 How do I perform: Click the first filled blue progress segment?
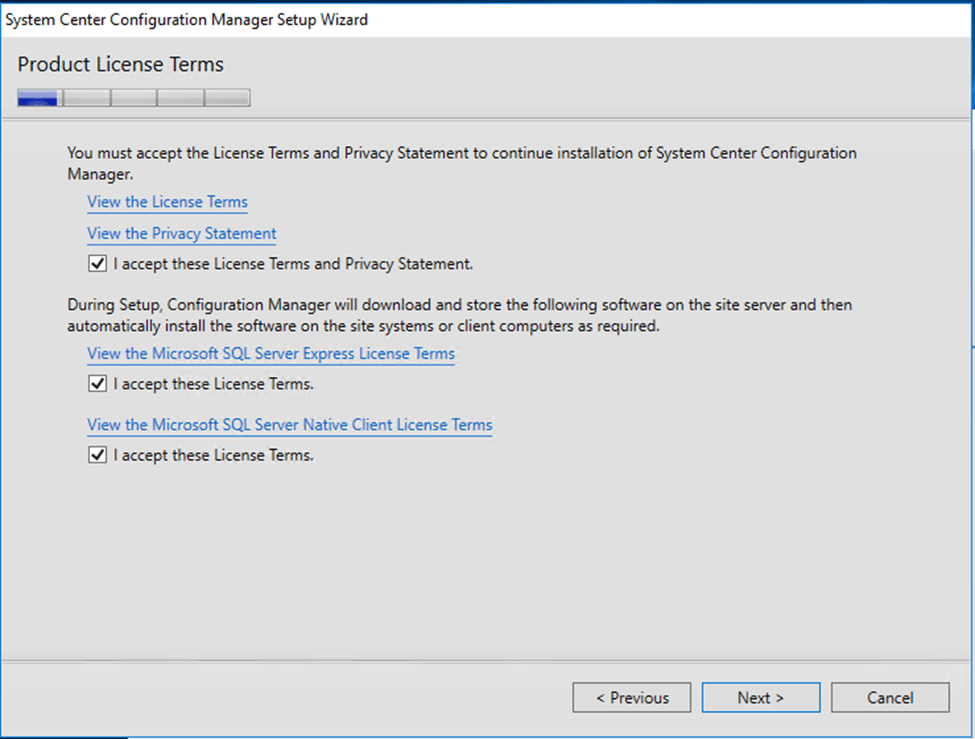coord(38,98)
